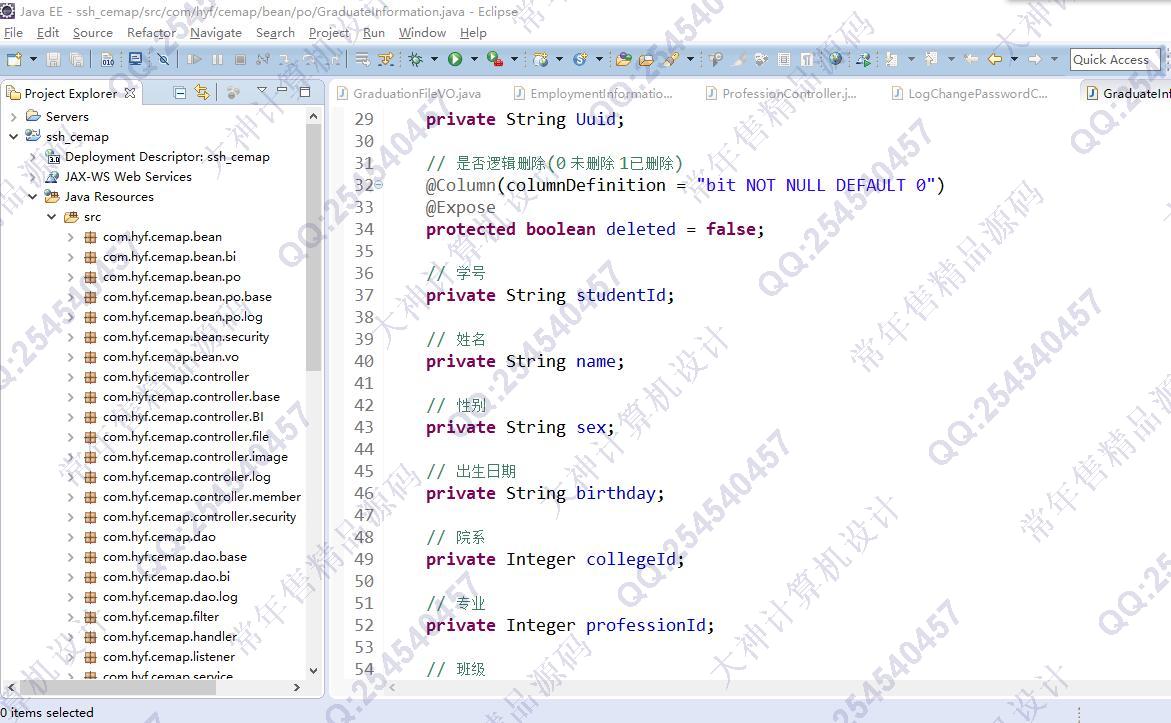Collapse the src folder node
This screenshot has width=1171, height=723.
pyautogui.click(x=52, y=217)
